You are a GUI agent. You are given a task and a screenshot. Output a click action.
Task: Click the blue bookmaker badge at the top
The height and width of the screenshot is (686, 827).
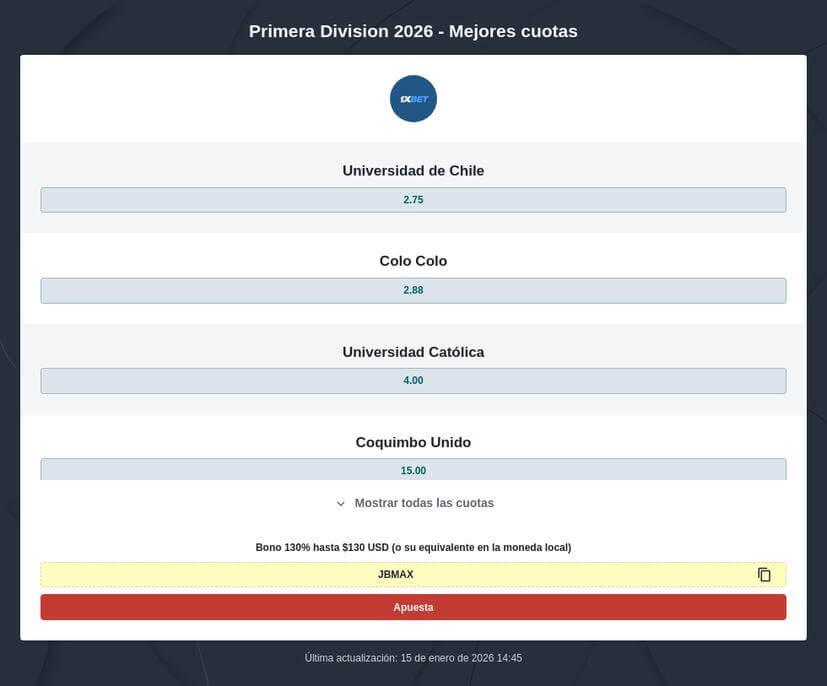(413, 98)
